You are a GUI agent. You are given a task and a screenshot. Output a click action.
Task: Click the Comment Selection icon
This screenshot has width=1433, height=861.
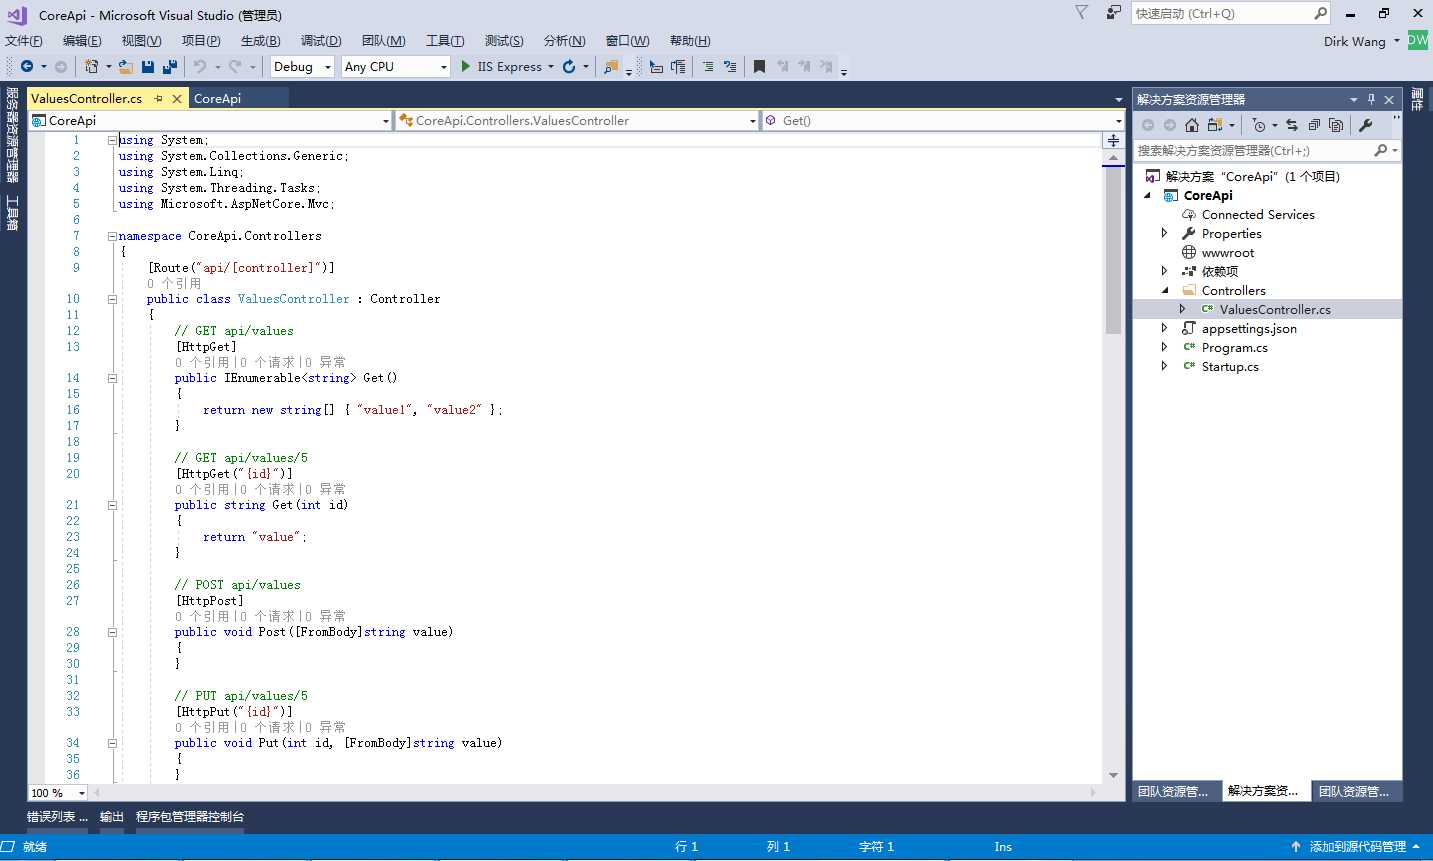(708, 66)
